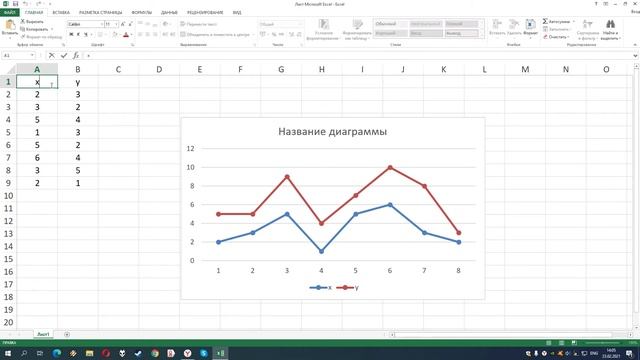Click legend entry for series y
The image size is (640, 360).
tap(347, 287)
